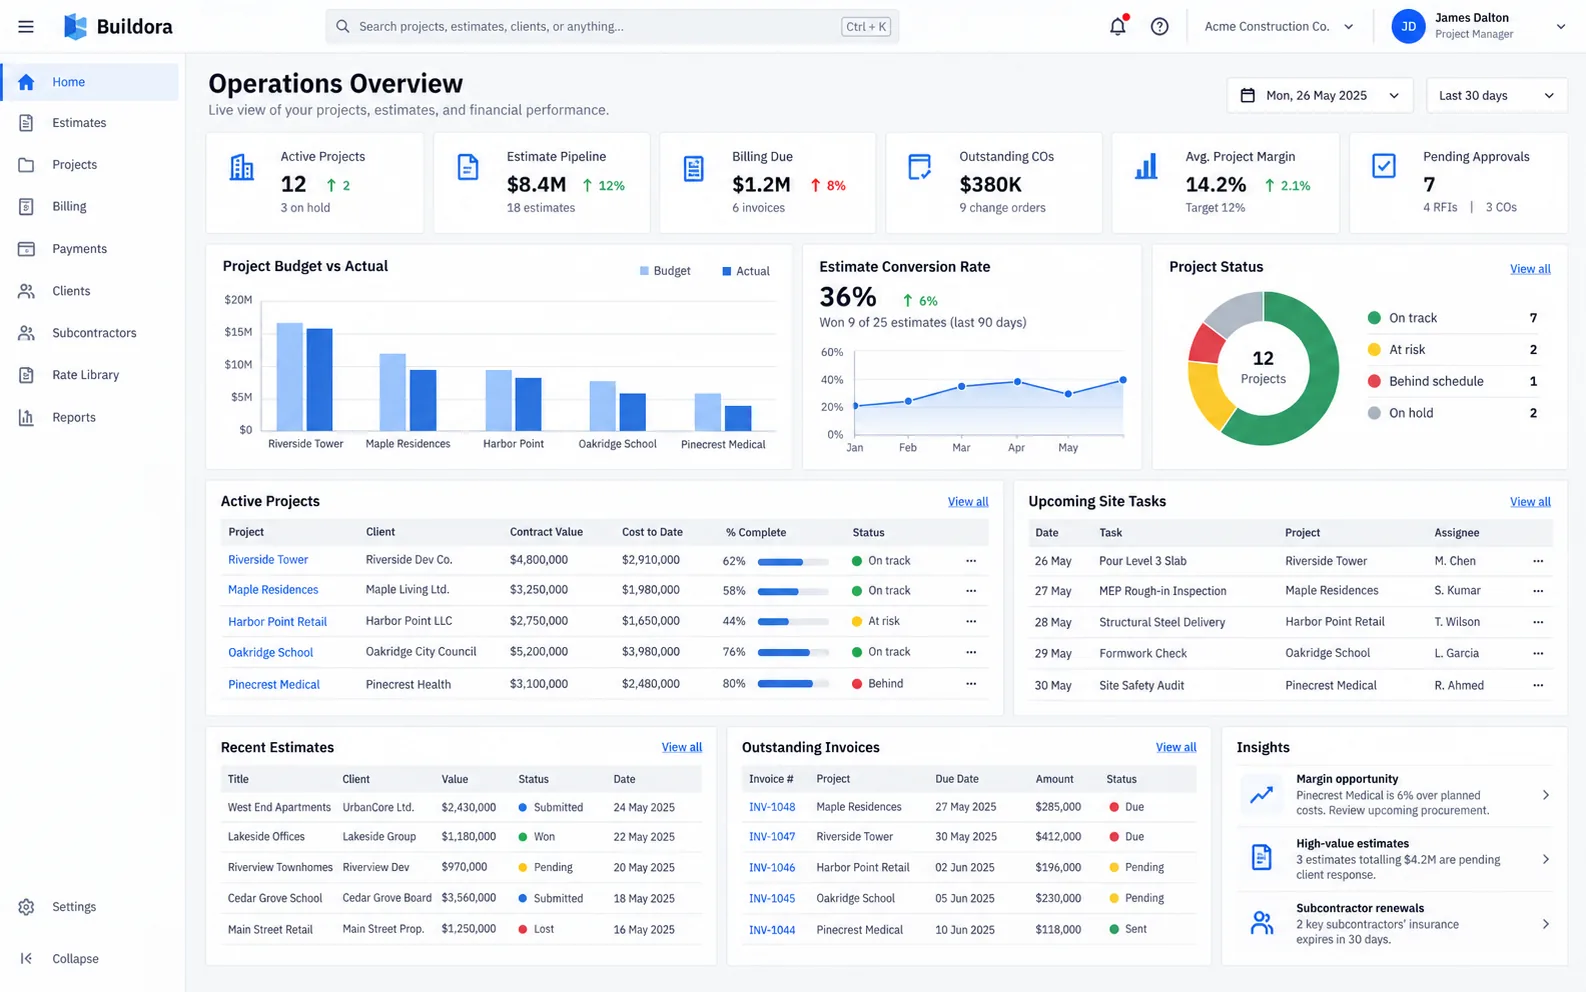Open invoice INV-1048

(x=772, y=807)
